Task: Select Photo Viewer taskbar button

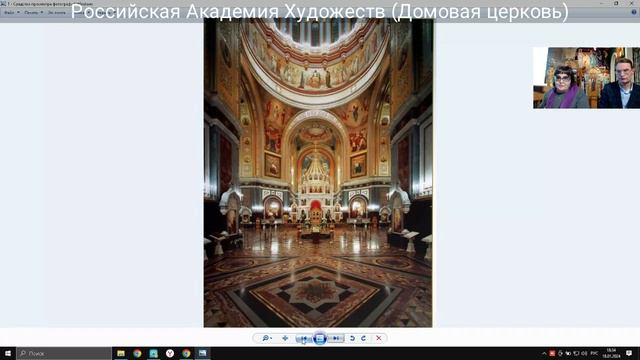Action: coord(202,353)
